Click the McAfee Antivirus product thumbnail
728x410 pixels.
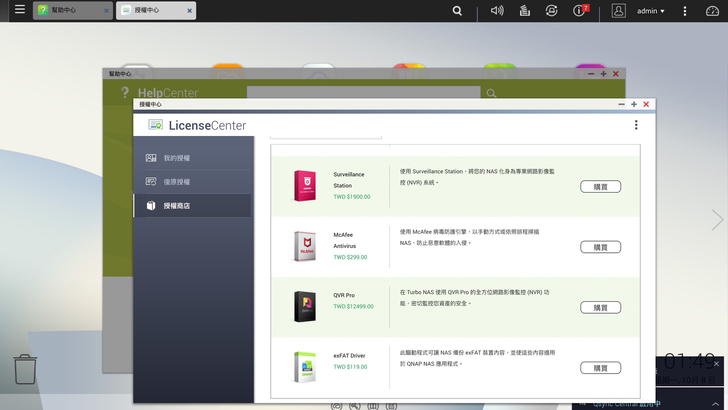point(305,246)
